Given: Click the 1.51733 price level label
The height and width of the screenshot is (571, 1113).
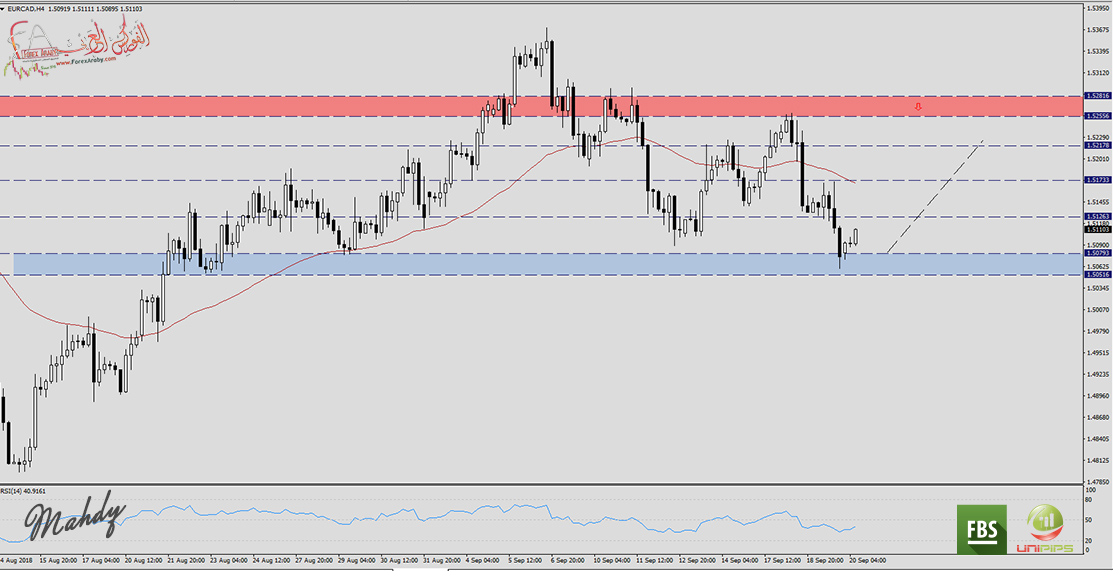Looking at the screenshot, I should pyautogui.click(x=1096, y=180).
